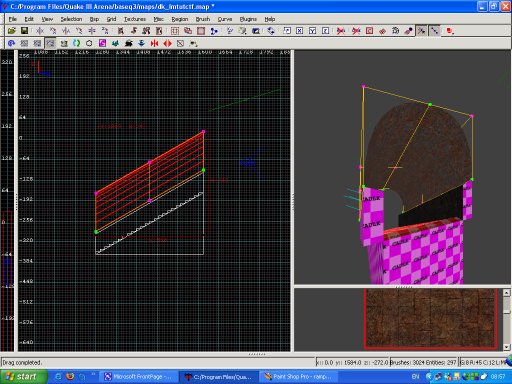This screenshot has width=512, height=384.
Task: Rotate selection around the Z axis
Action: click(x=105, y=31)
